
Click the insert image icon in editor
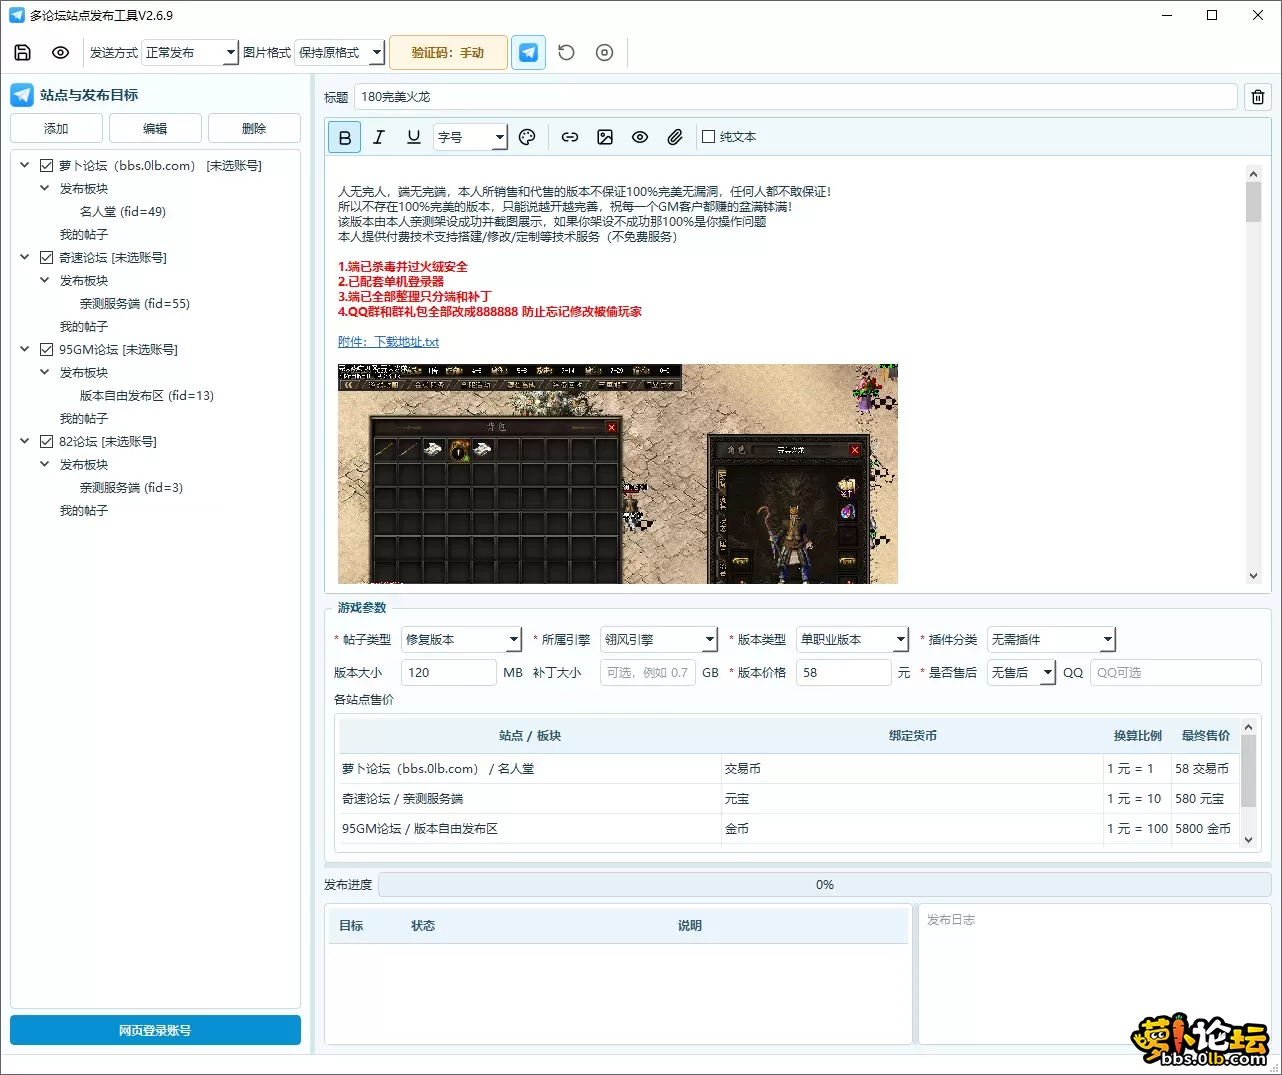[x=605, y=138]
